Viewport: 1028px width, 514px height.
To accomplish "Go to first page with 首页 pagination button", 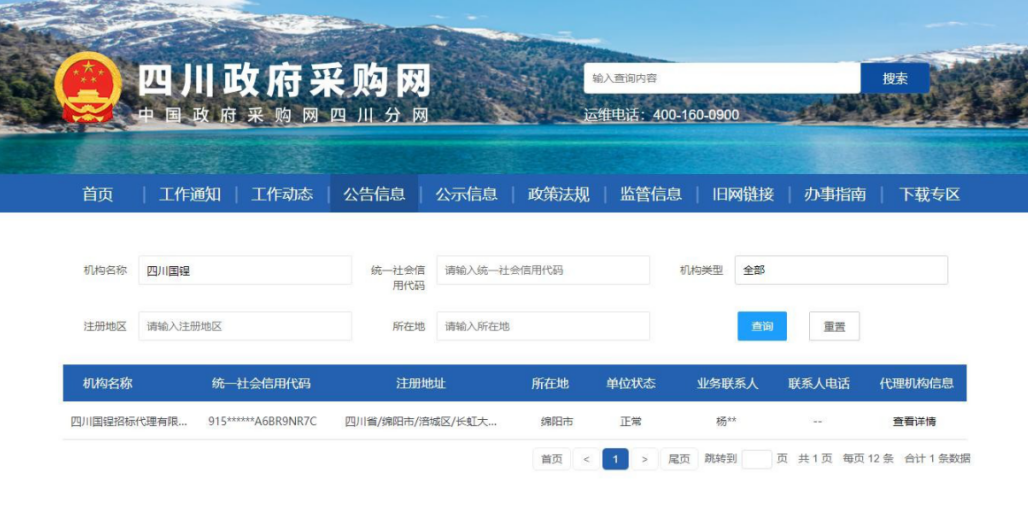I will (x=551, y=460).
